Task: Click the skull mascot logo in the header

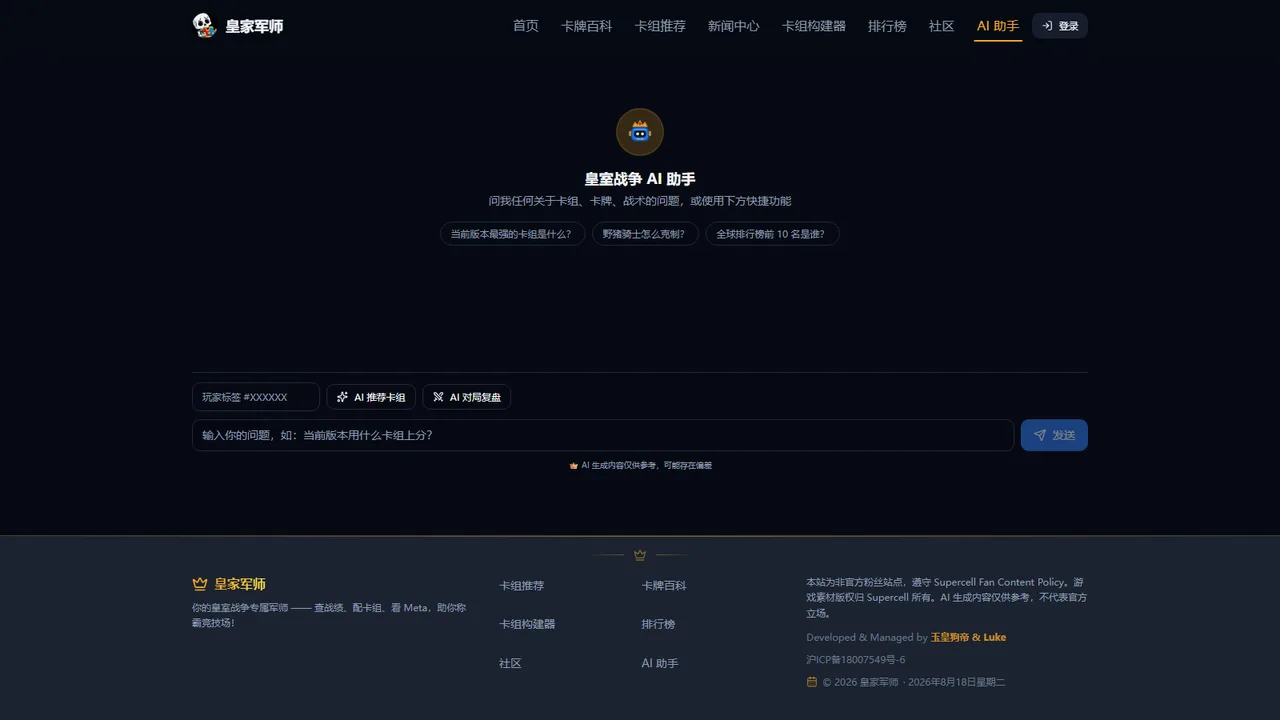Action: coord(205,26)
